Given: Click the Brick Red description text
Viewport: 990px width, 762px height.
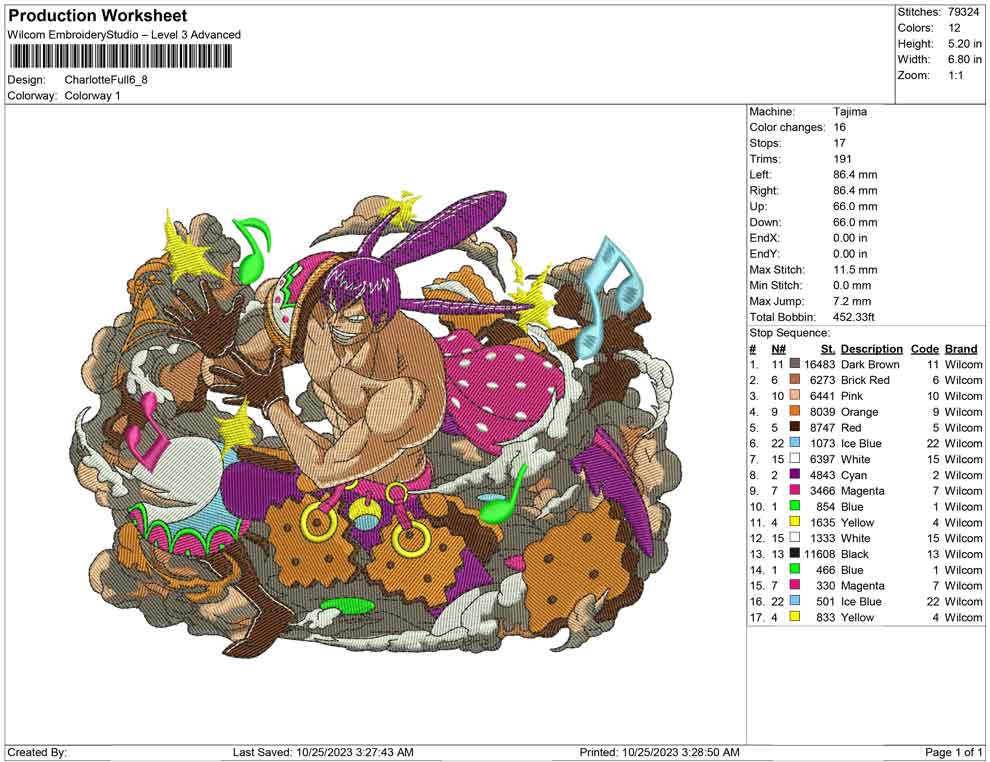Looking at the screenshot, I should coord(865,379).
